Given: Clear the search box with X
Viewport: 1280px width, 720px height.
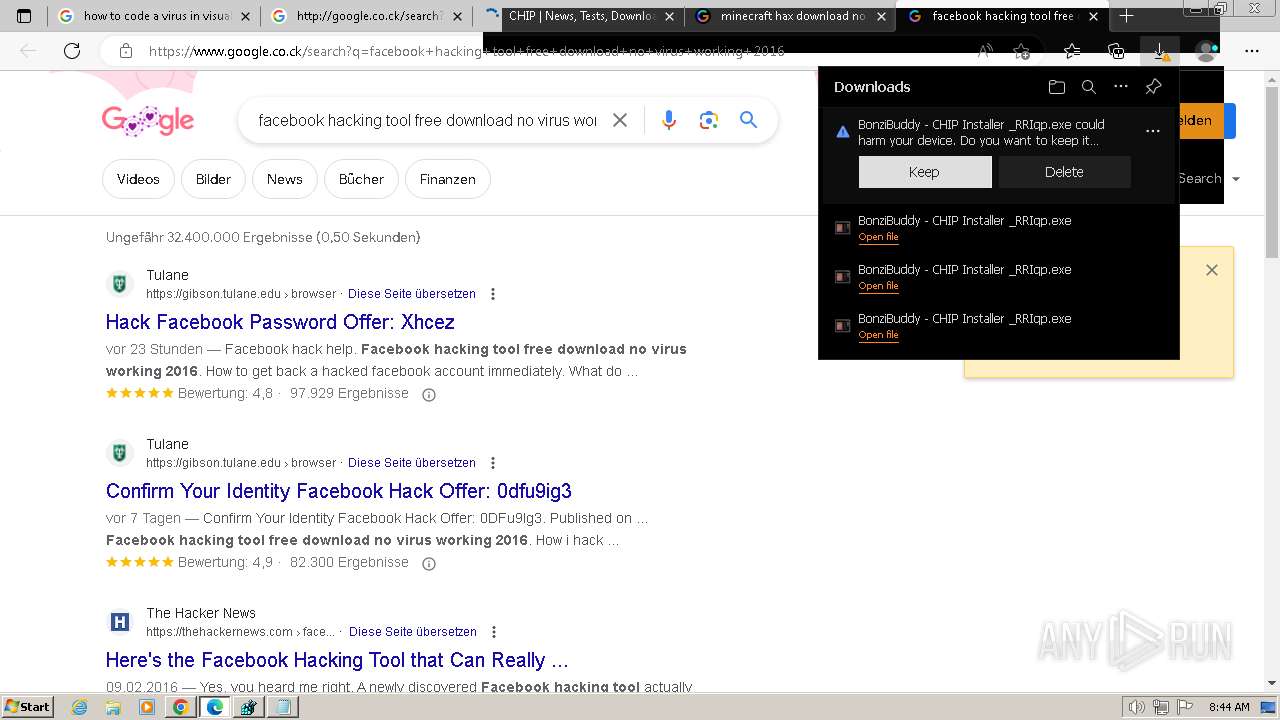Looking at the screenshot, I should (x=620, y=120).
